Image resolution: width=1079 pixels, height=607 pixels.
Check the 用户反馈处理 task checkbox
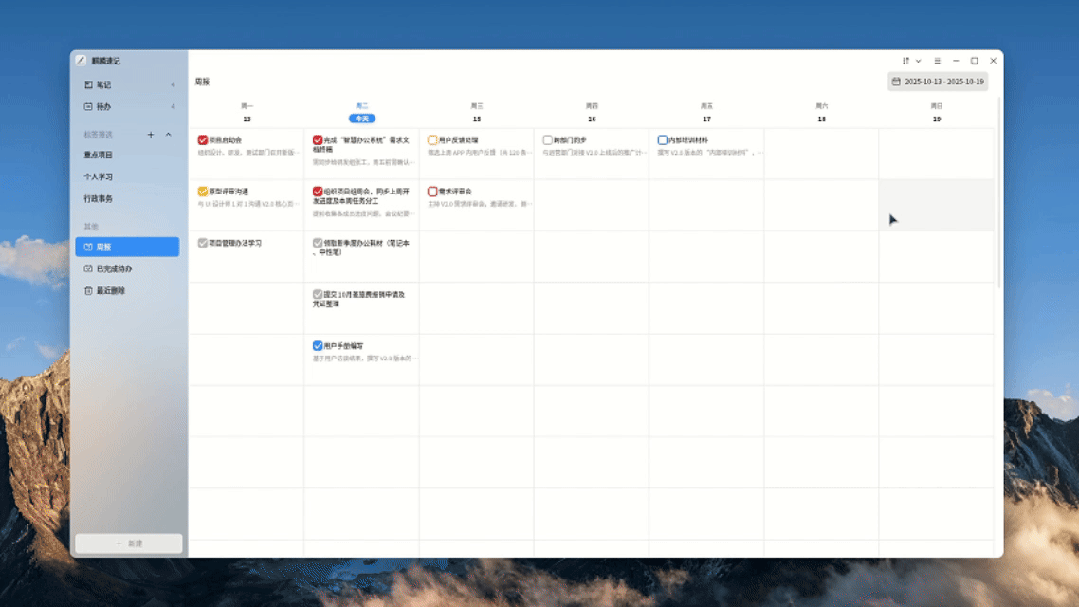(x=432, y=141)
